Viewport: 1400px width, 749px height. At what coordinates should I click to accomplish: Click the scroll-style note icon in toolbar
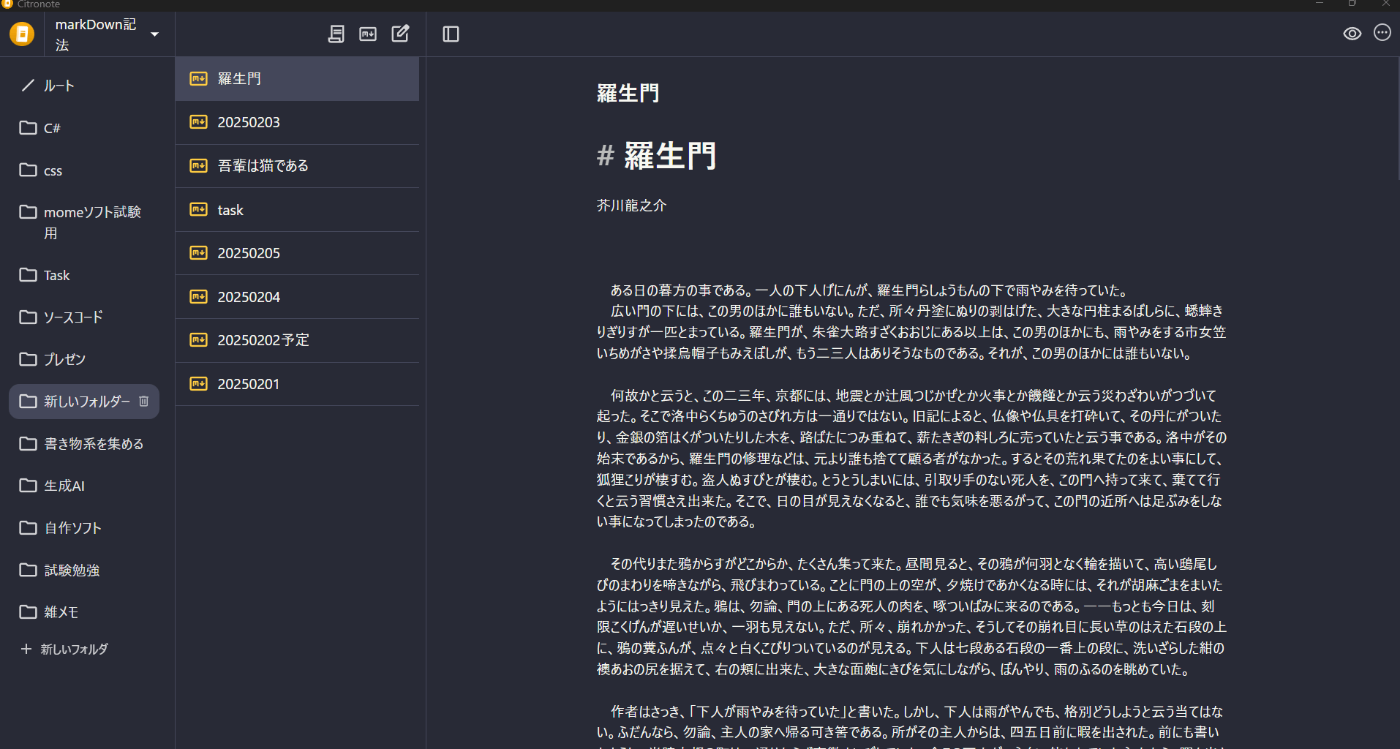click(x=336, y=34)
